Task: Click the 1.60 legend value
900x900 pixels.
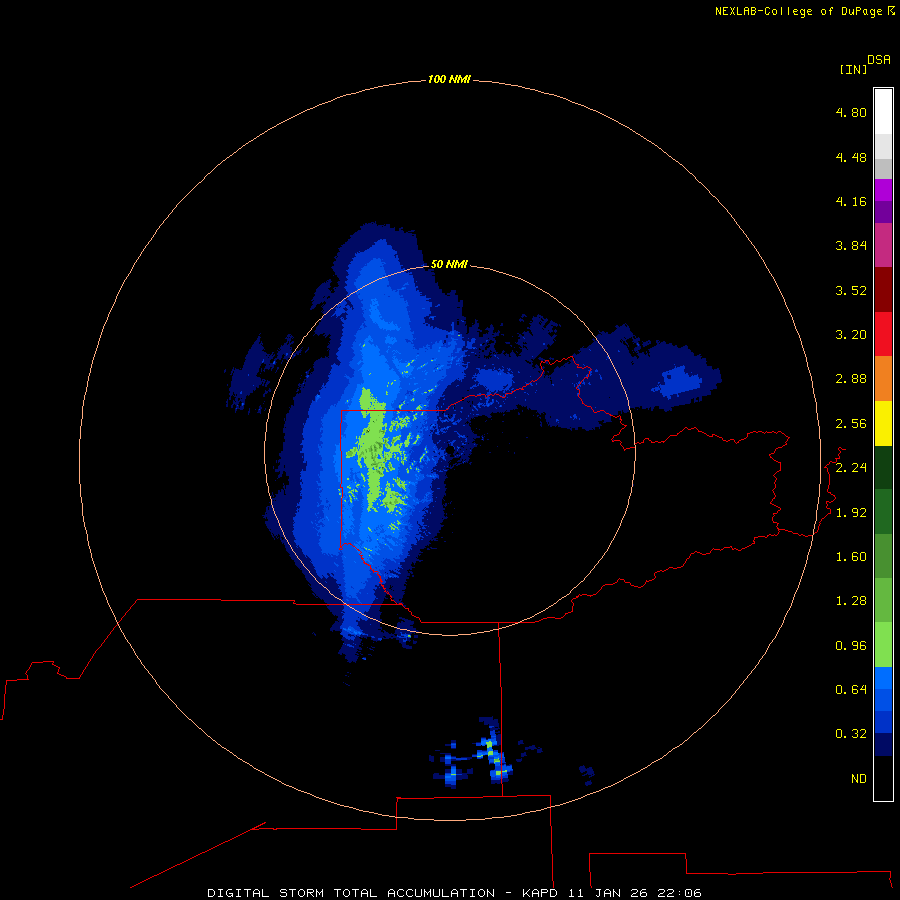Action: coord(851,557)
